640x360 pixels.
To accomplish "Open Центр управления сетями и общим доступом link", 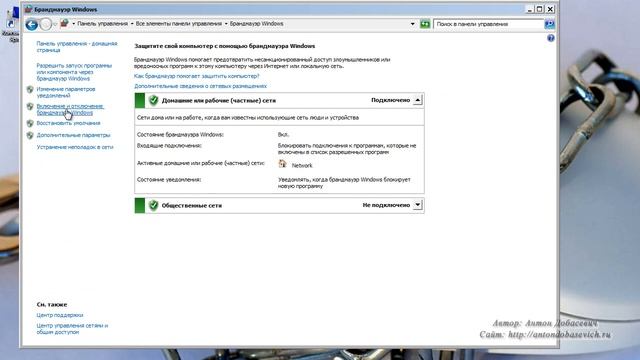I will coord(72,329).
